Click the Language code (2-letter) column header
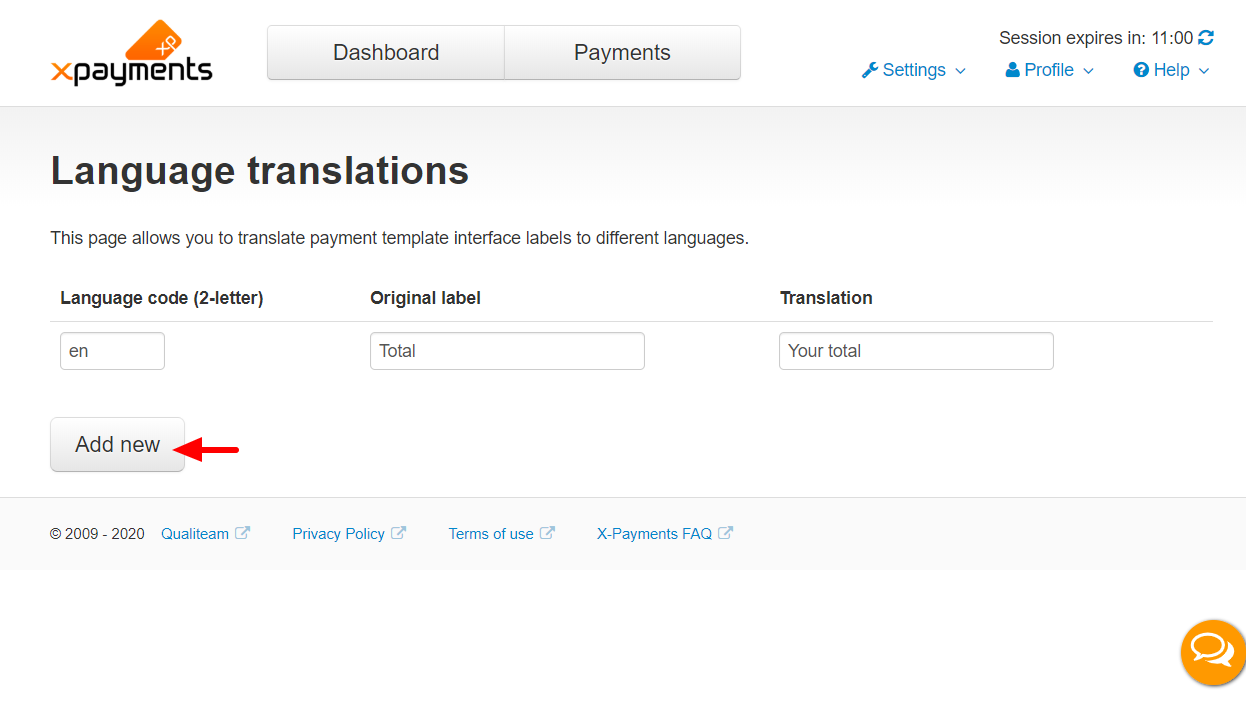 pyautogui.click(x=162, y=298)
